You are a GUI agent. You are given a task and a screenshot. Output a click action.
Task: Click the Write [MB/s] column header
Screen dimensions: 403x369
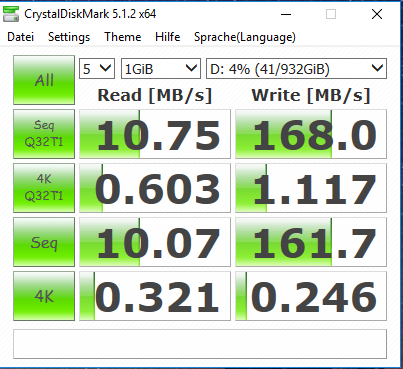tap(311, 95)
